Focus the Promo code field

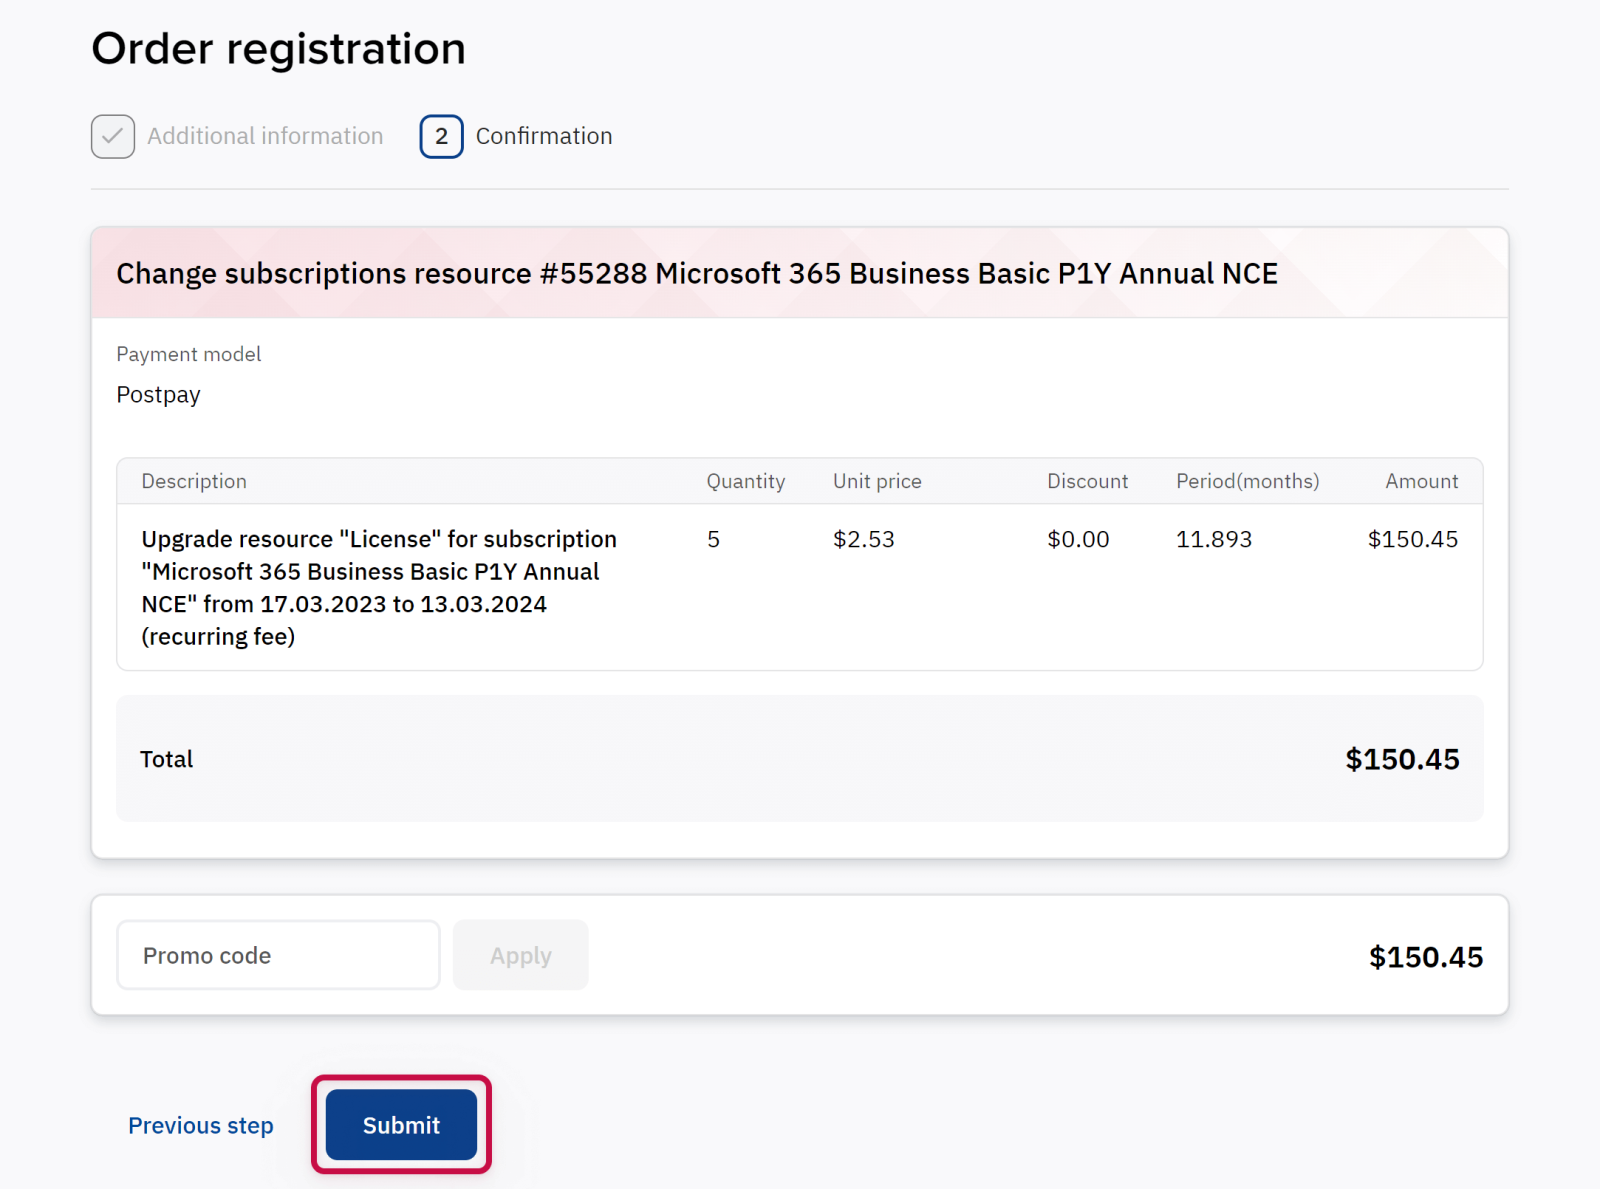click(x=278, y=956)
